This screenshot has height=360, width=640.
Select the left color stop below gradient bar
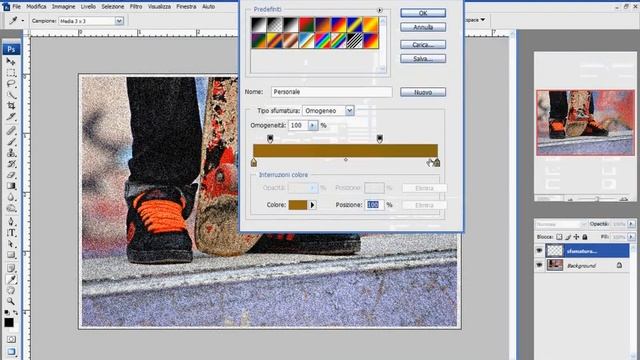254,163
